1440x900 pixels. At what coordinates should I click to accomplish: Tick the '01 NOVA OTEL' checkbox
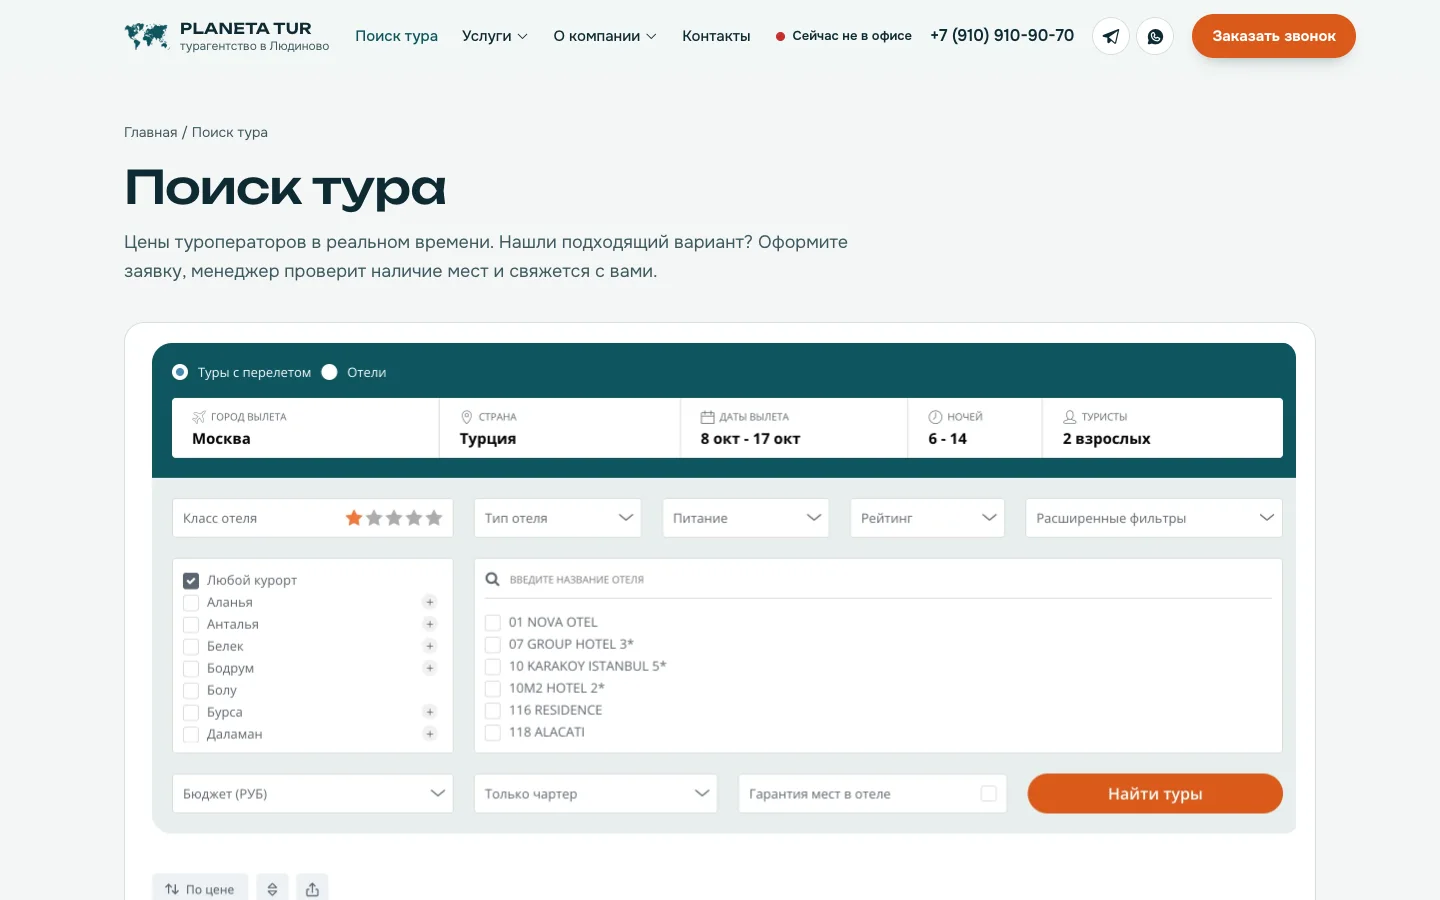[x=493, y=622]
